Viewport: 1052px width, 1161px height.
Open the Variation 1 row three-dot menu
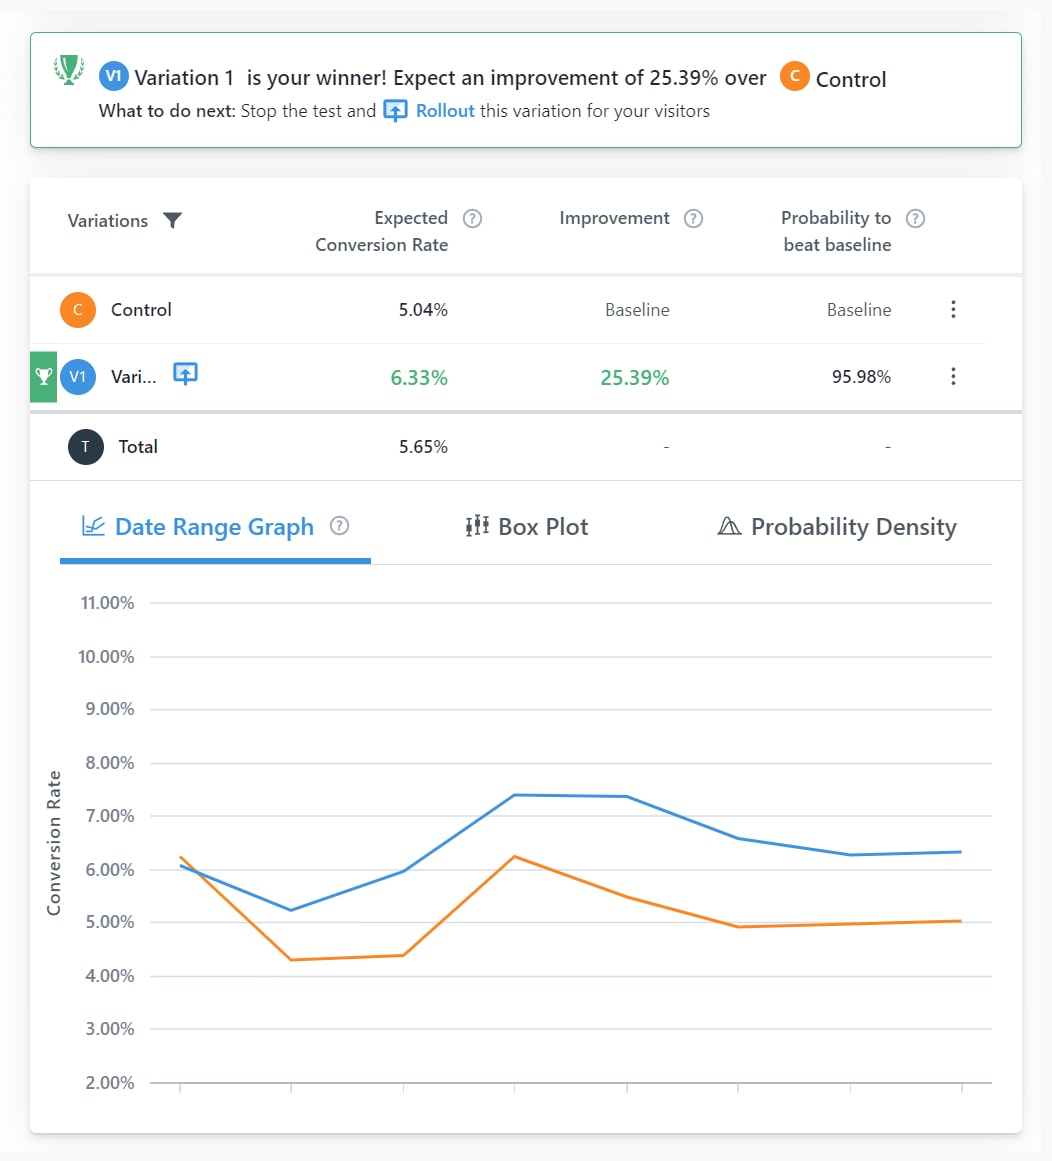[952, 376]
